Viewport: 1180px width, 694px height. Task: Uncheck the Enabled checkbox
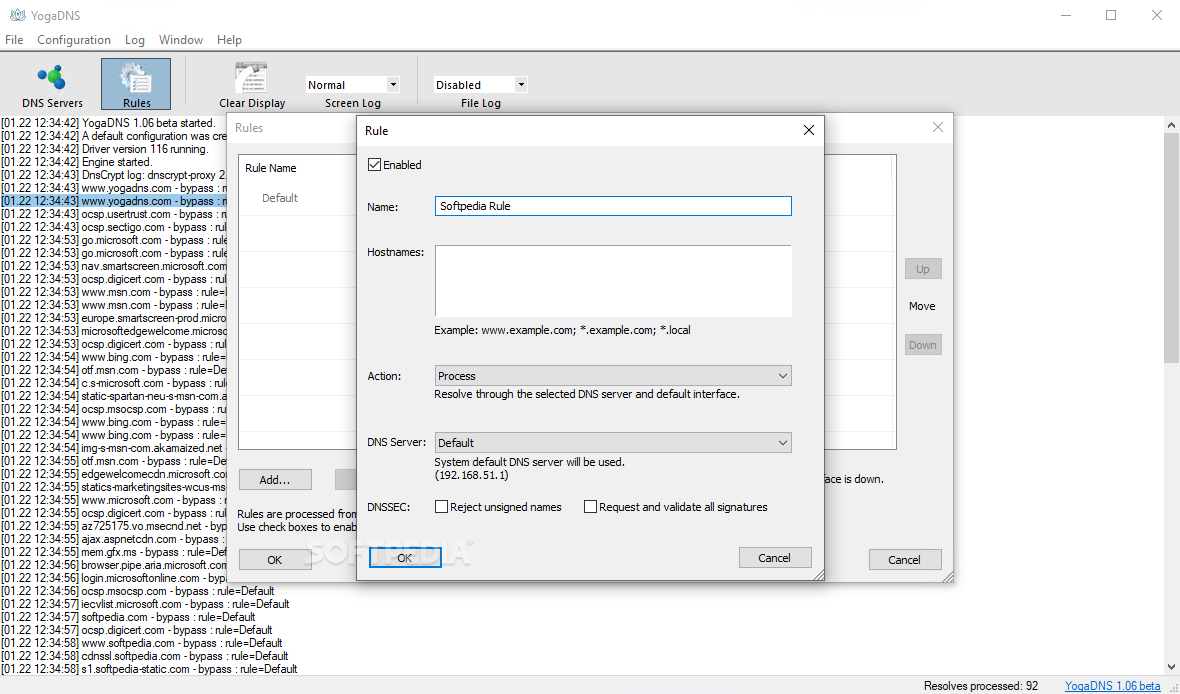click(x=375, y=165)
